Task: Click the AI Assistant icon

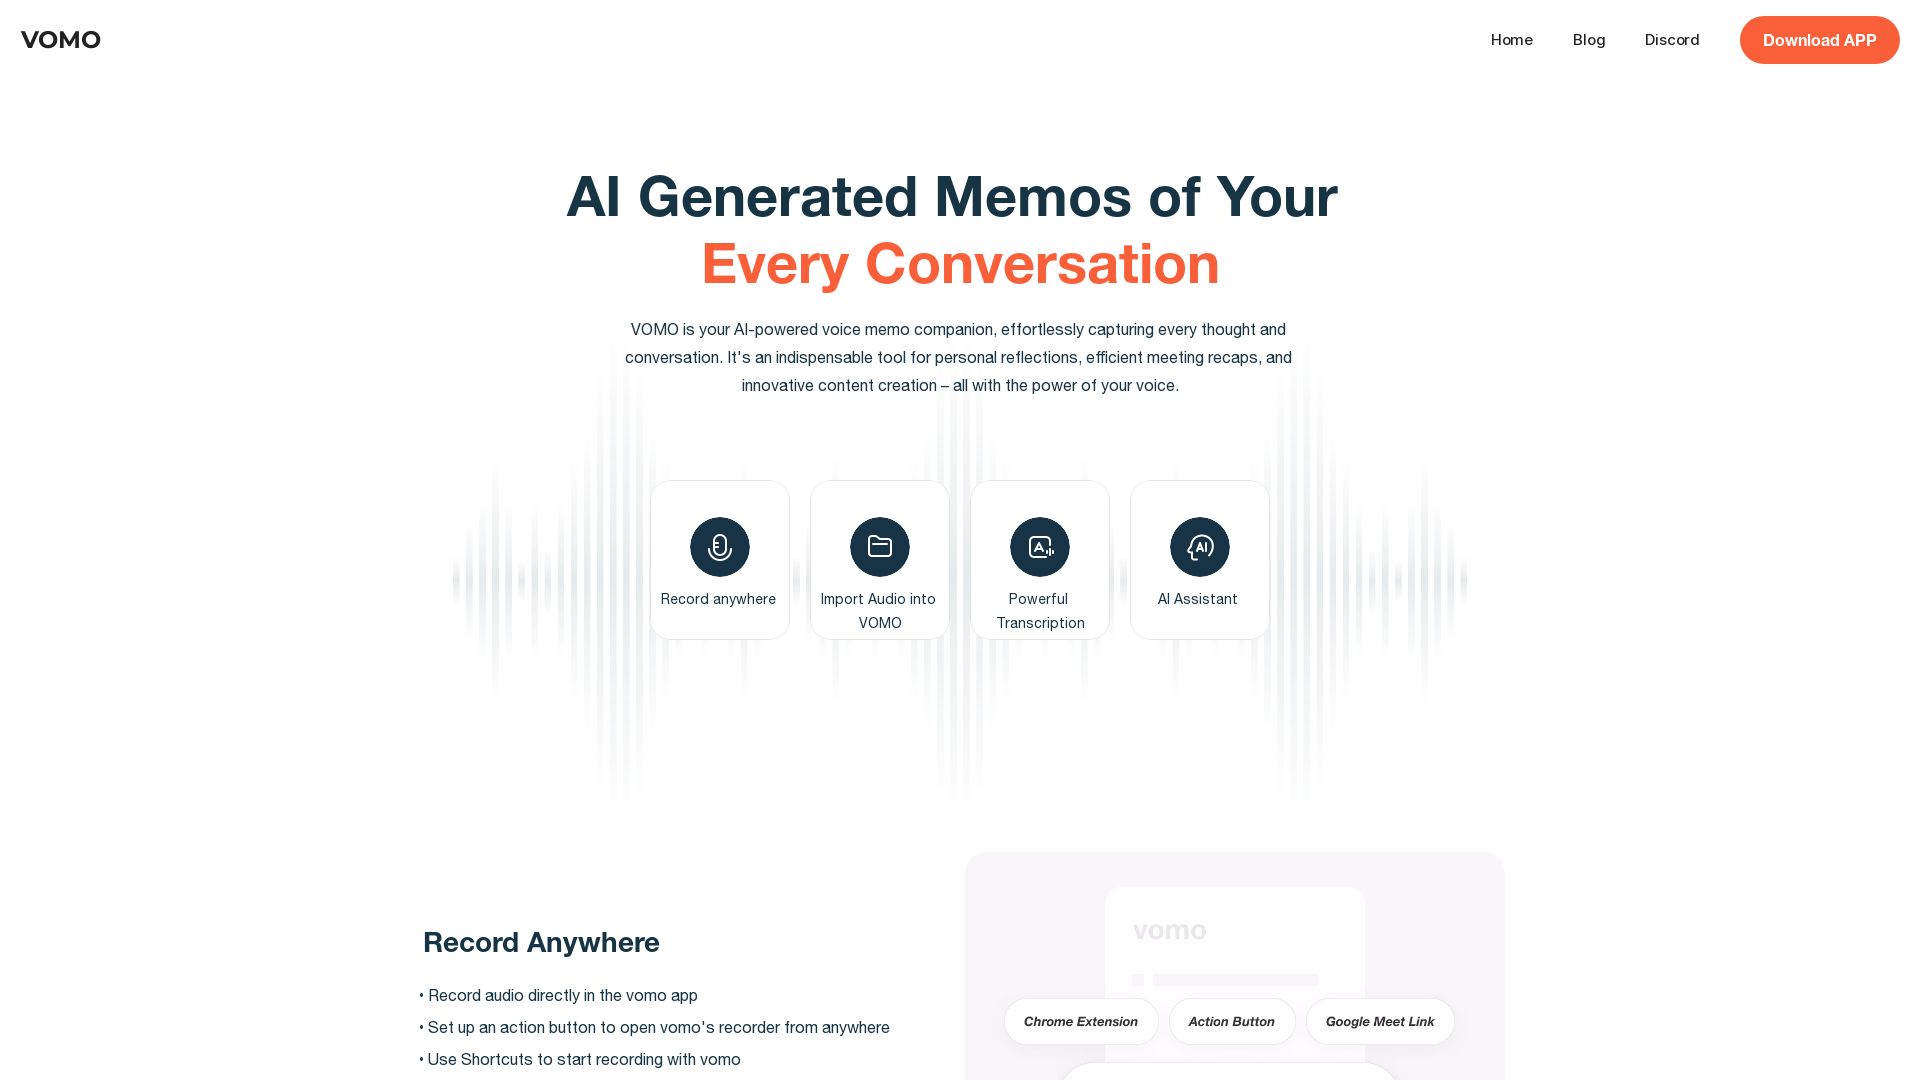Action: 1199,546
